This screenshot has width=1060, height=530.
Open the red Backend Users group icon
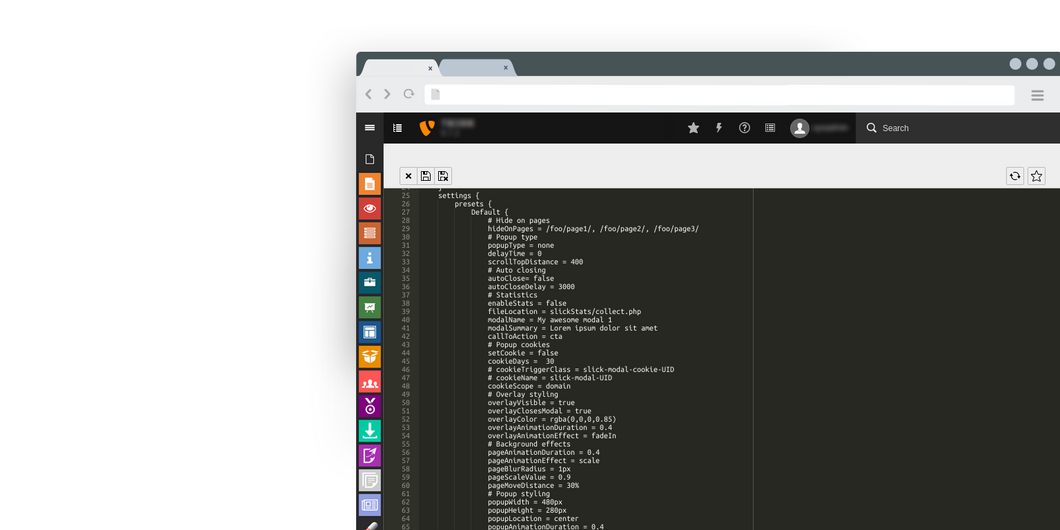tap(370, 382)
